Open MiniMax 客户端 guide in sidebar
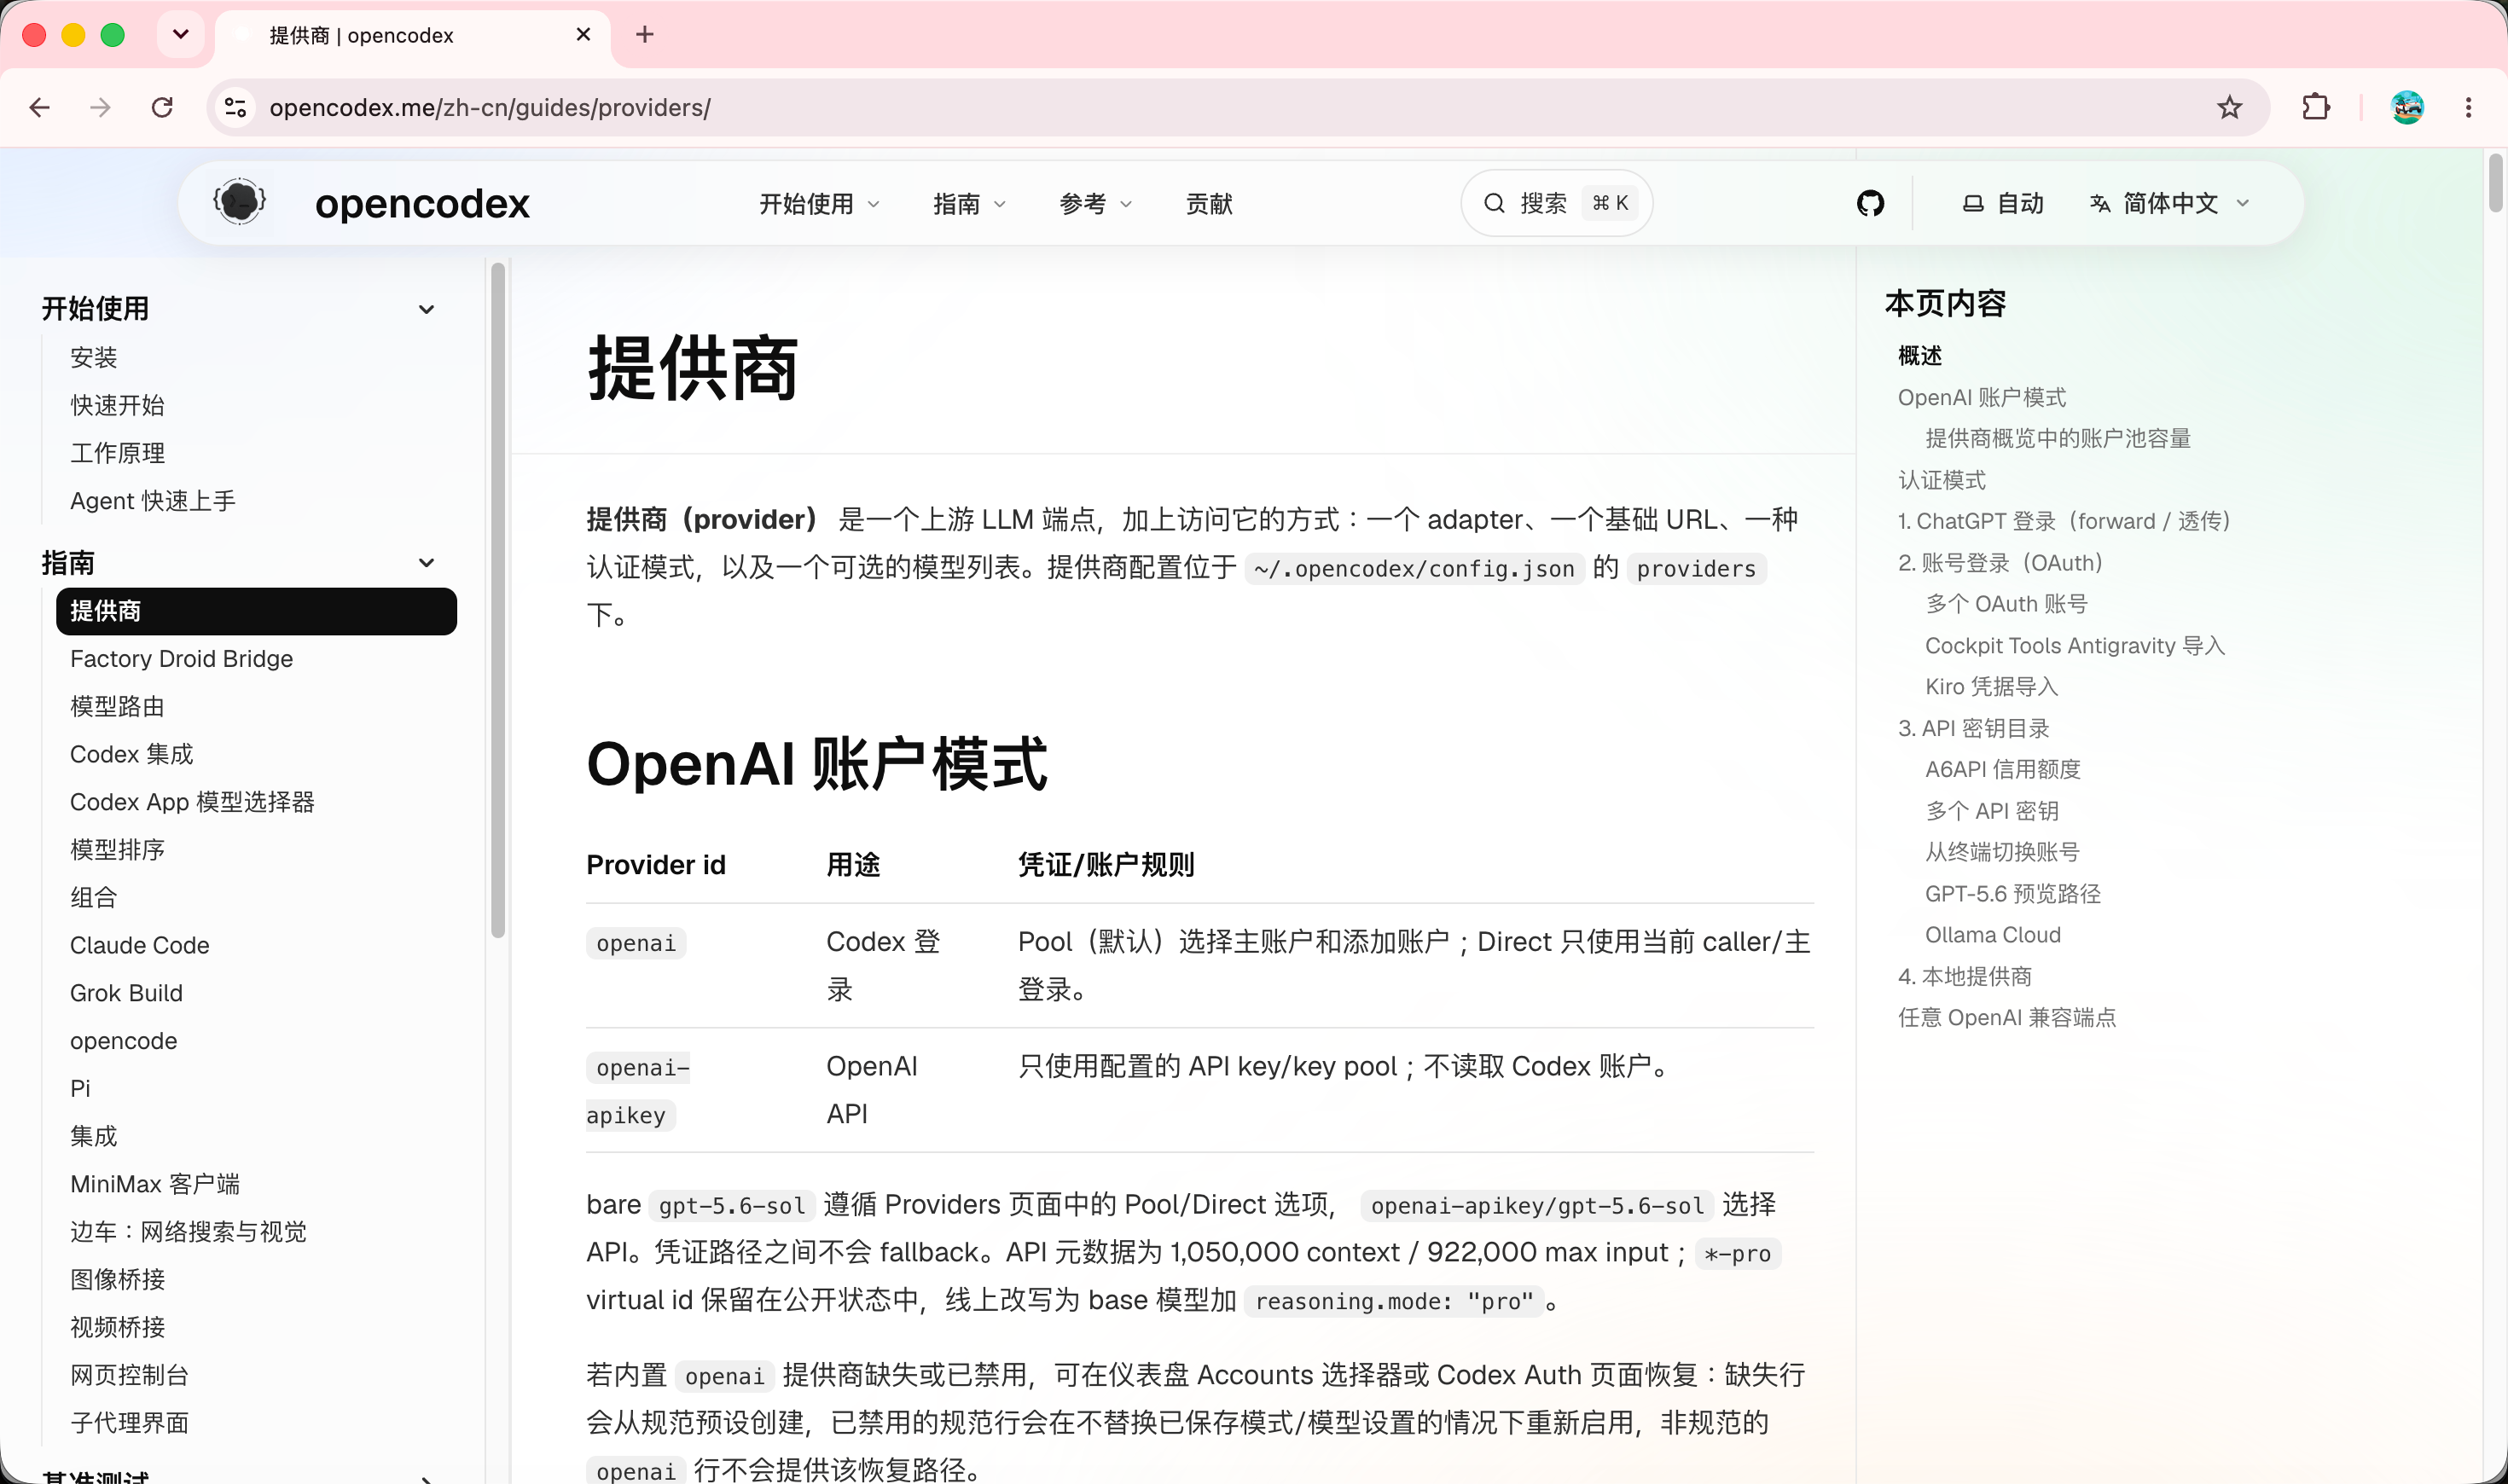The image size is (2508, 1484). [155, 1184]
